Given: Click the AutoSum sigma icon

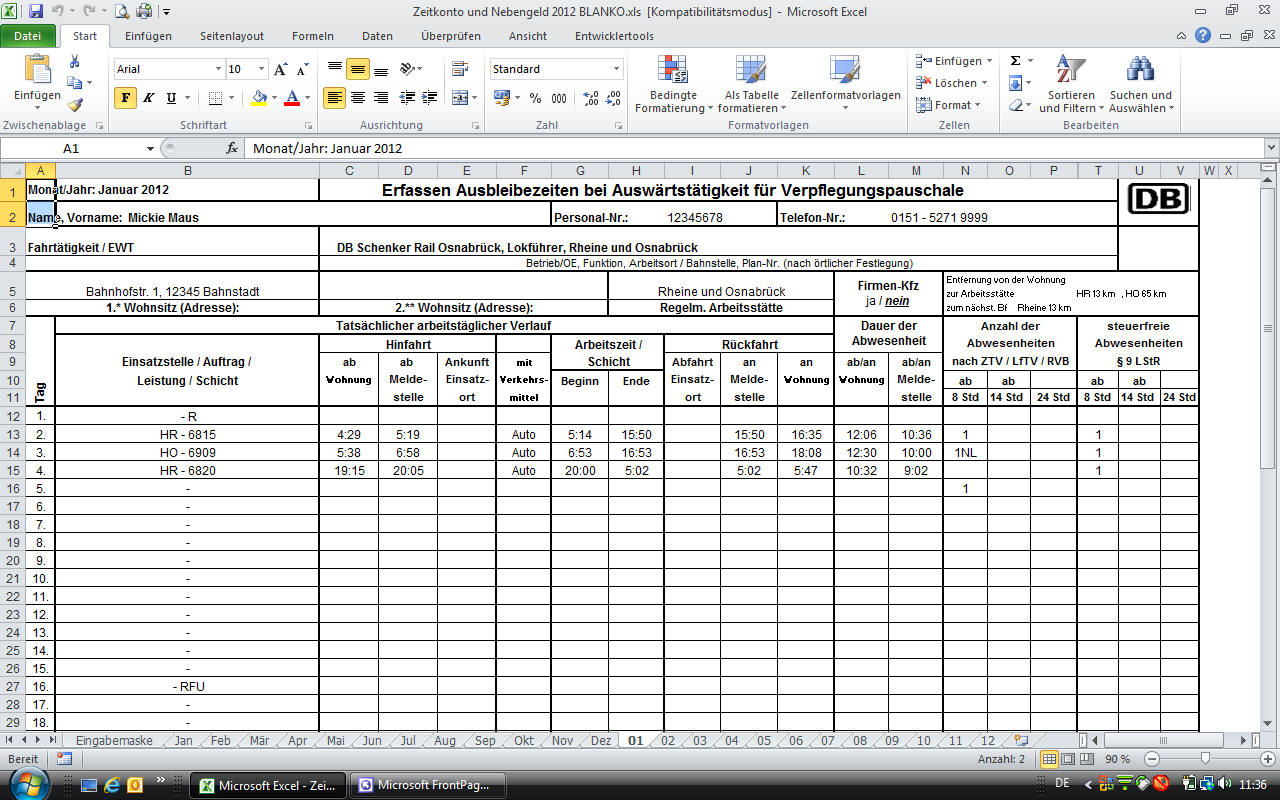Looking at the screenshot, I should [1015, 61].
